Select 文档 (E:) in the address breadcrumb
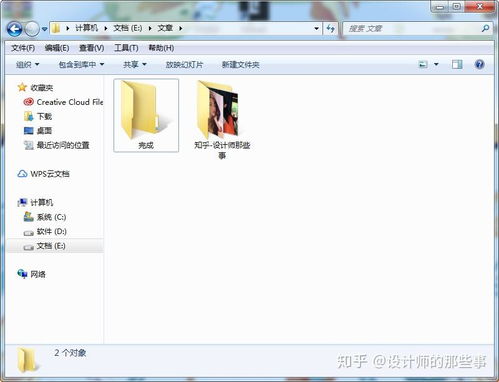 click(x=128, y=28)
